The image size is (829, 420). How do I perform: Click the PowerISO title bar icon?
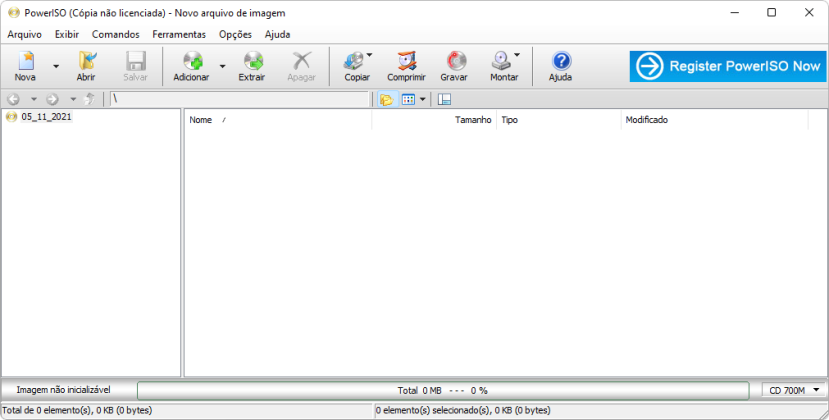click(14, 13)
